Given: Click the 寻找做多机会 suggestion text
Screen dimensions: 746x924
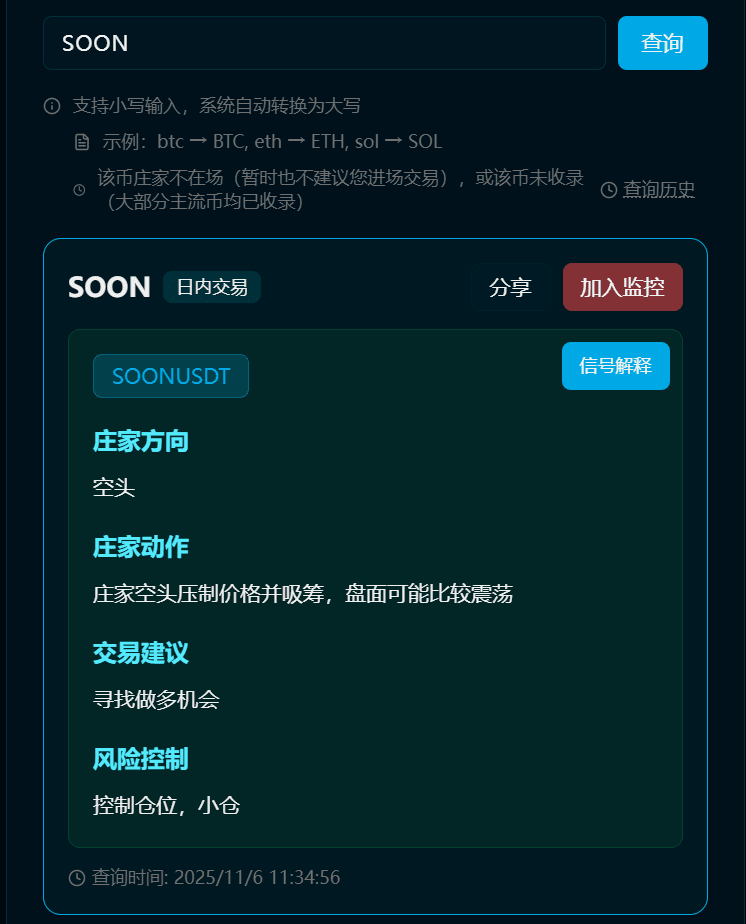Looking at the screenshot, I should click(156, 699).
